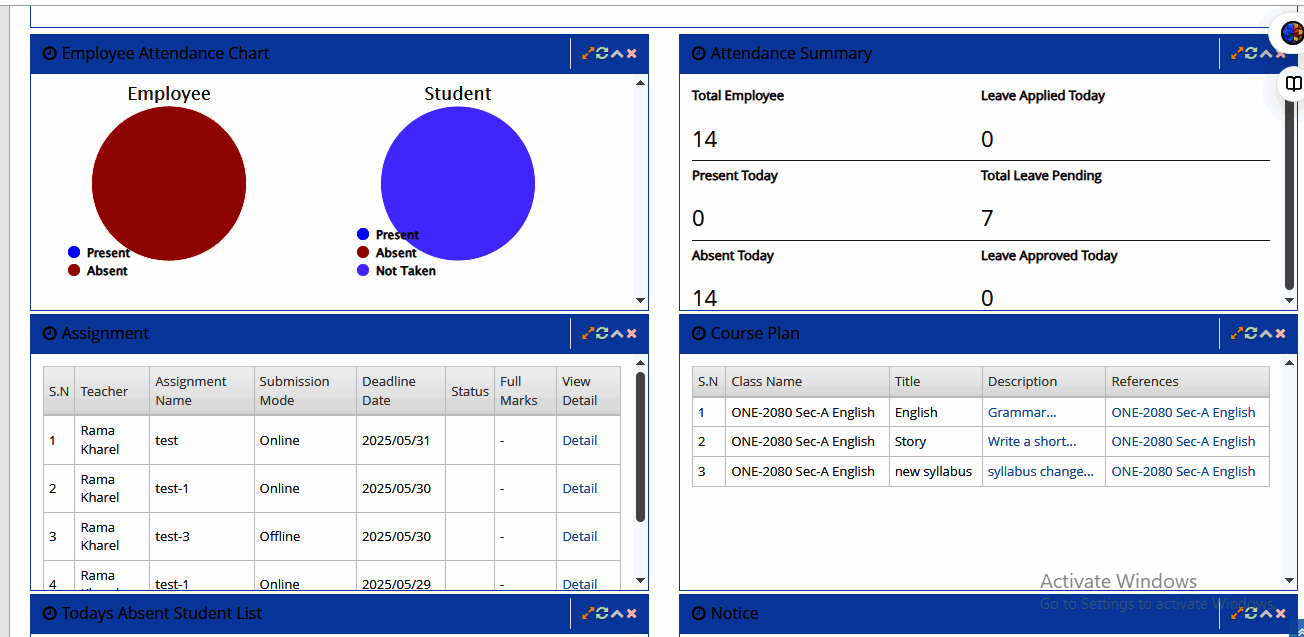Click Offline cell in test-3 row
This screenshot has width=1304, height=637.
pos(305,537)
